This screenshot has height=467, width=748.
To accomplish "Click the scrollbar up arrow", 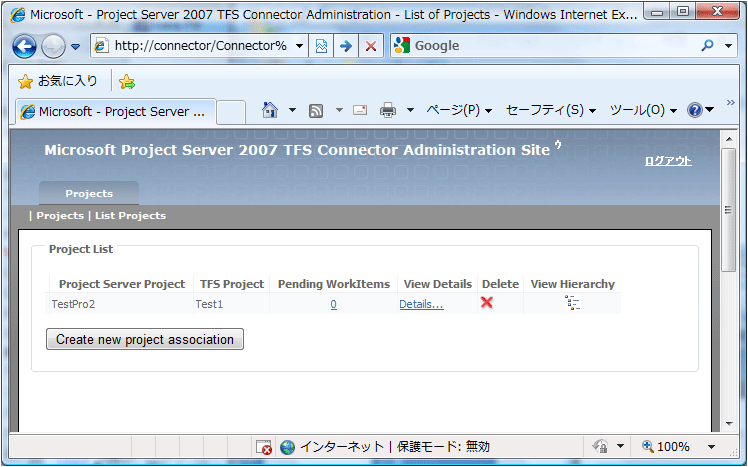I will pos(728,139).
